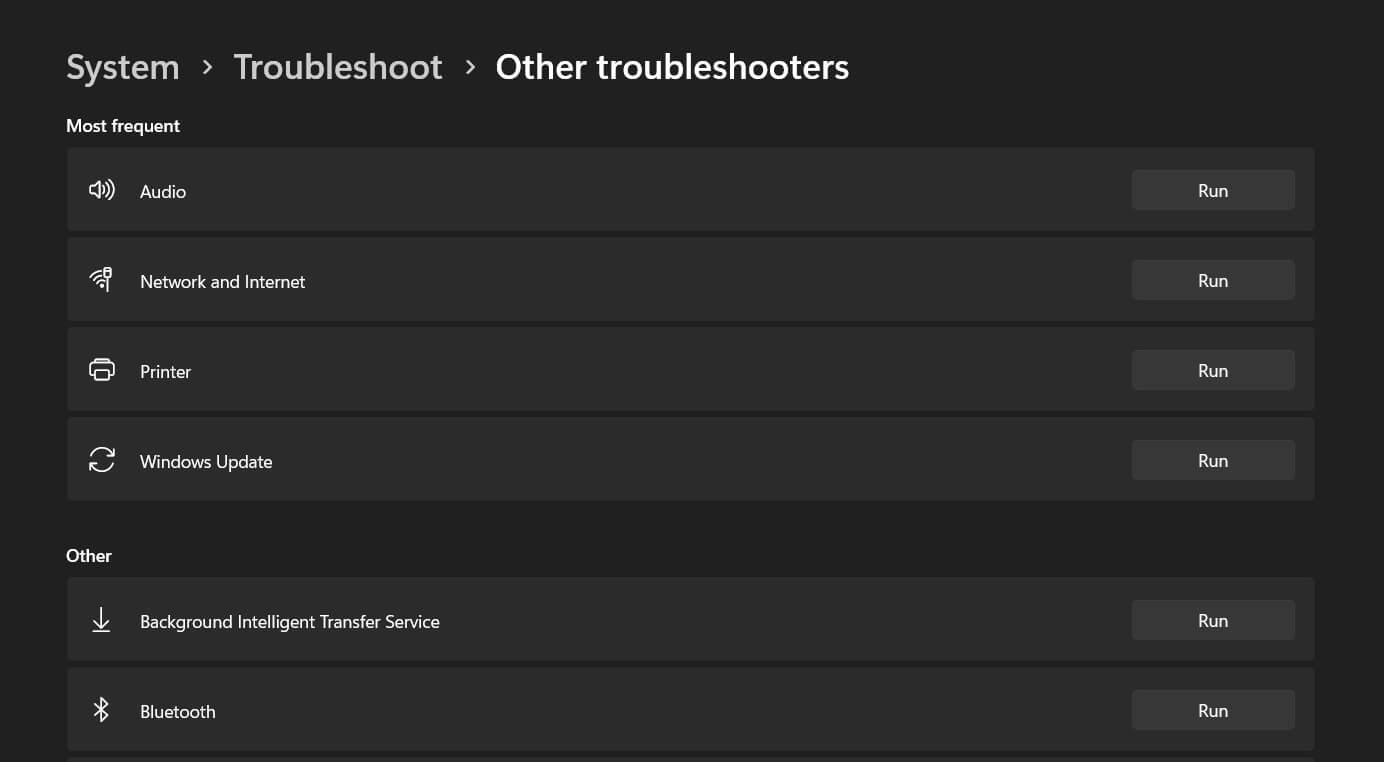Select the Windows Update row label
The image size is (1384, 762).
[x=206, y=462]
